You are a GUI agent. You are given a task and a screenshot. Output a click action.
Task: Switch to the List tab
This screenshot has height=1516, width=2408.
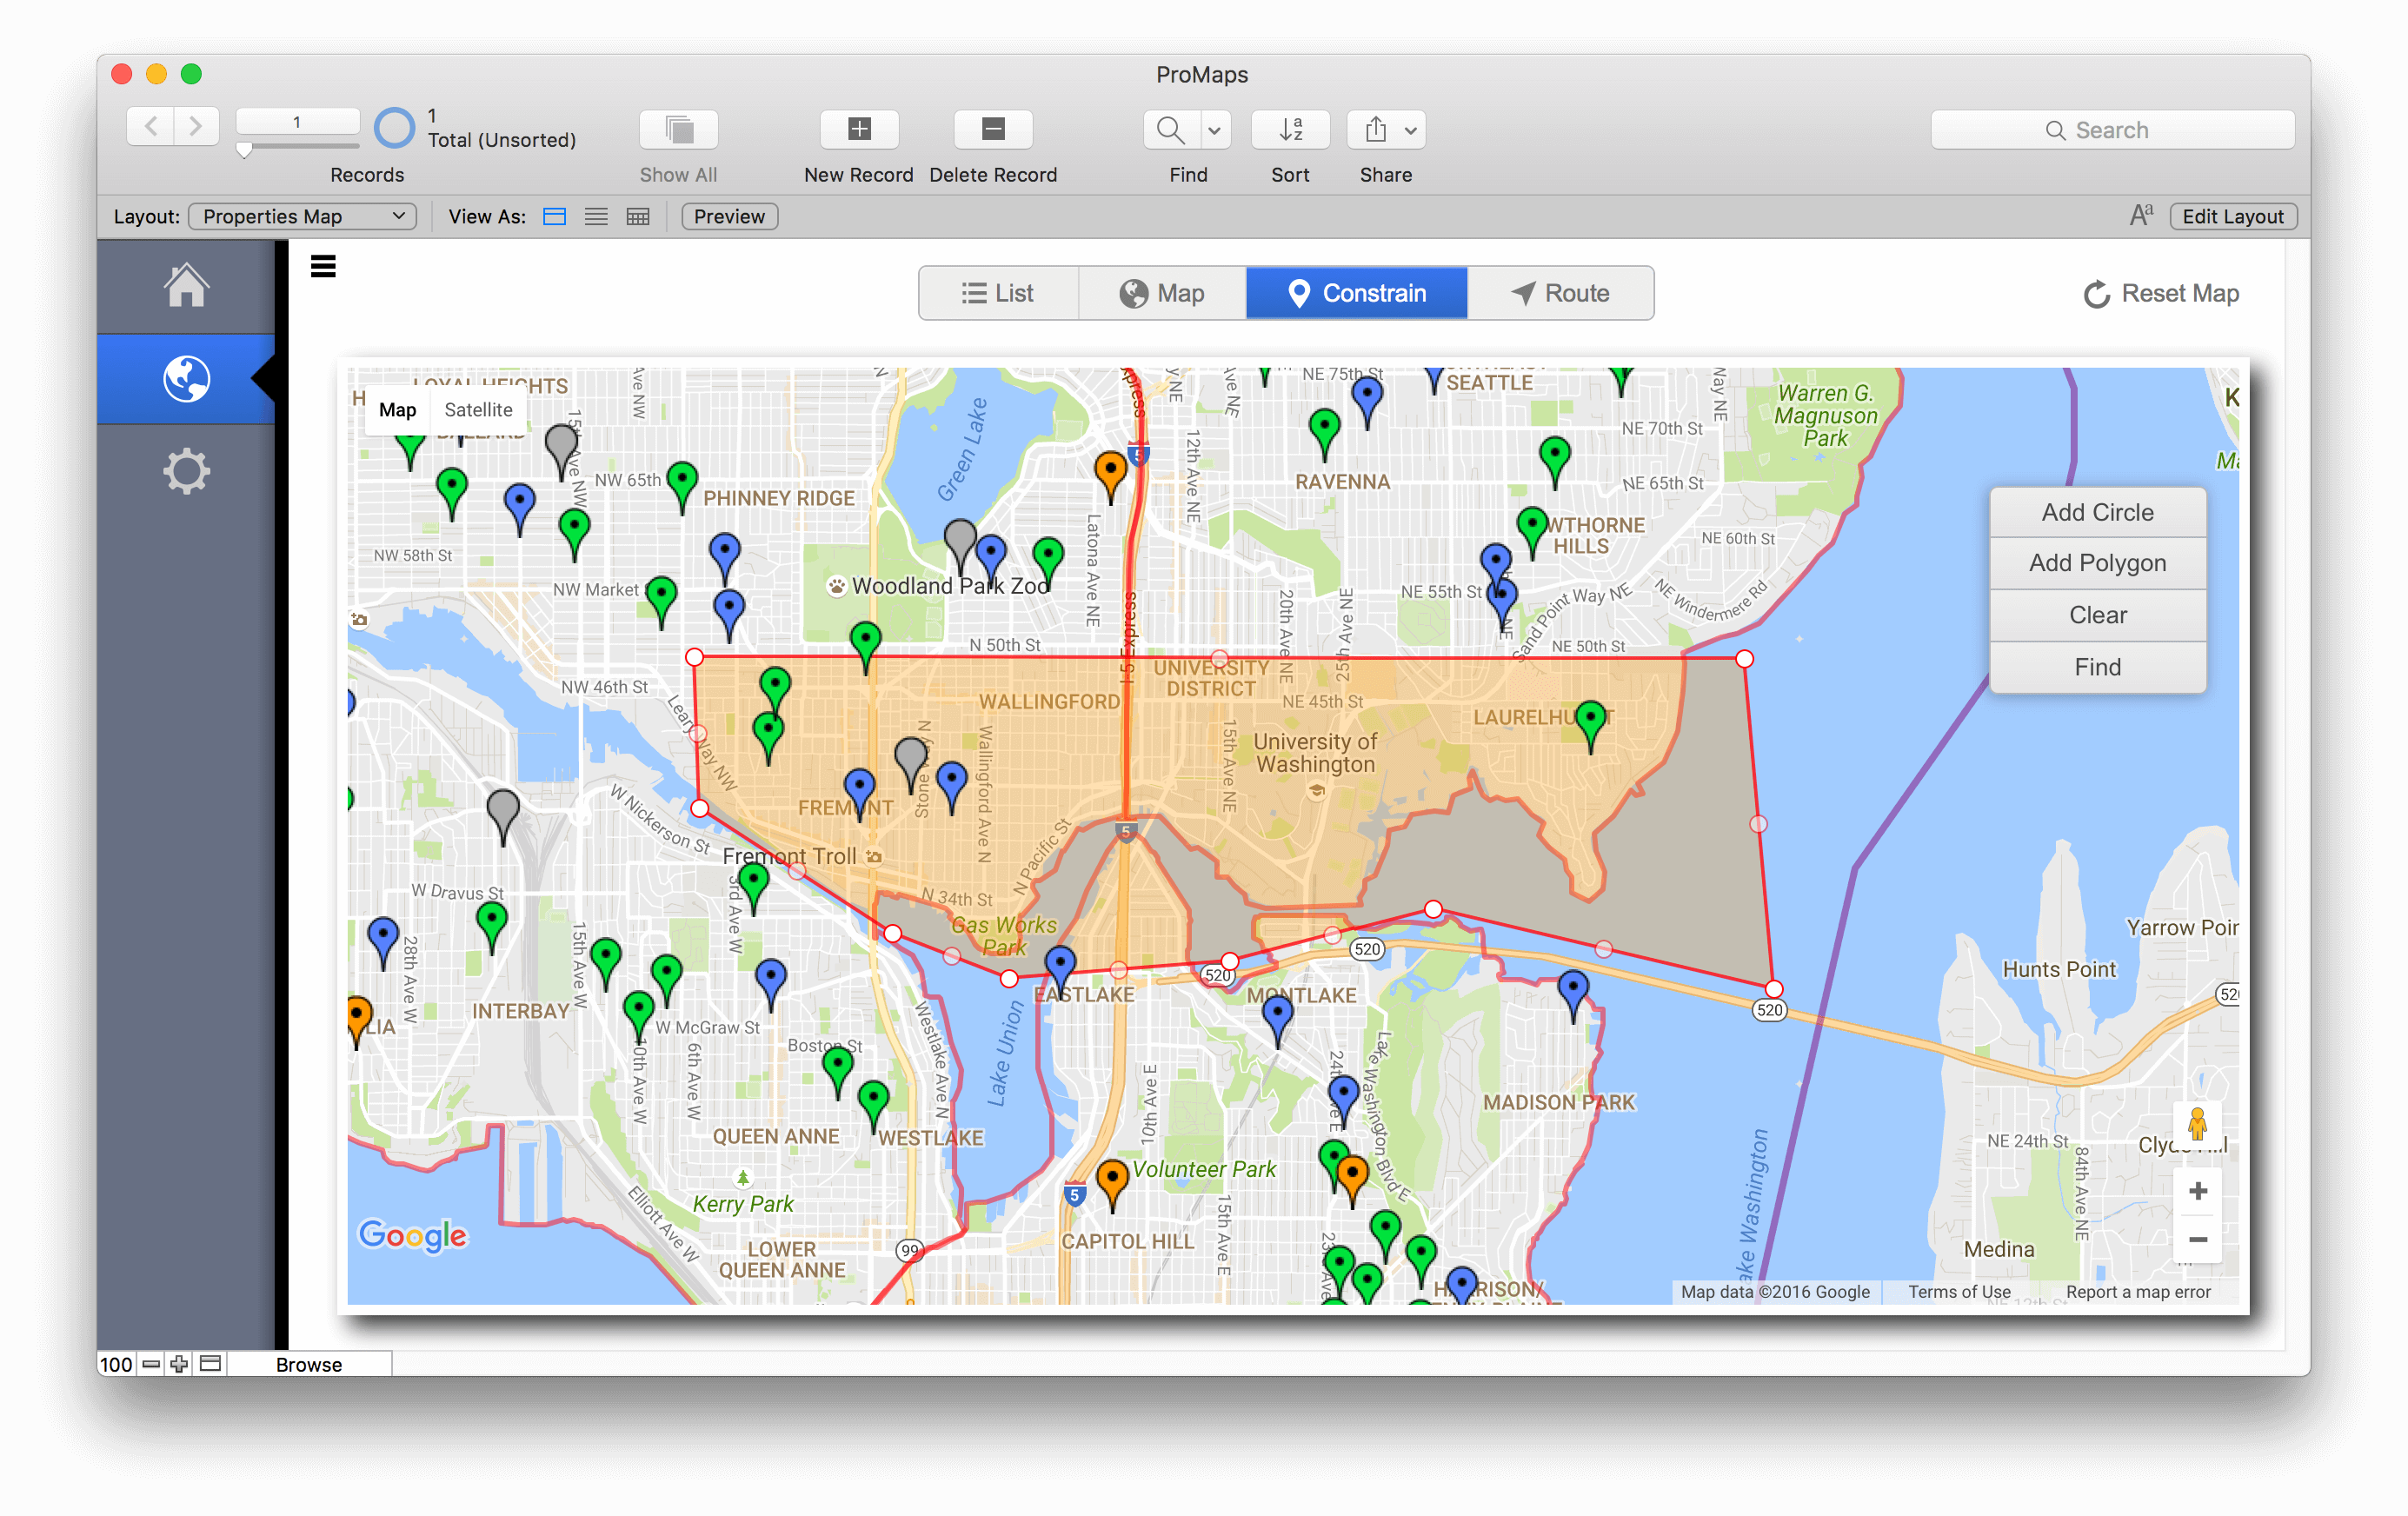(x=998, y=294)
